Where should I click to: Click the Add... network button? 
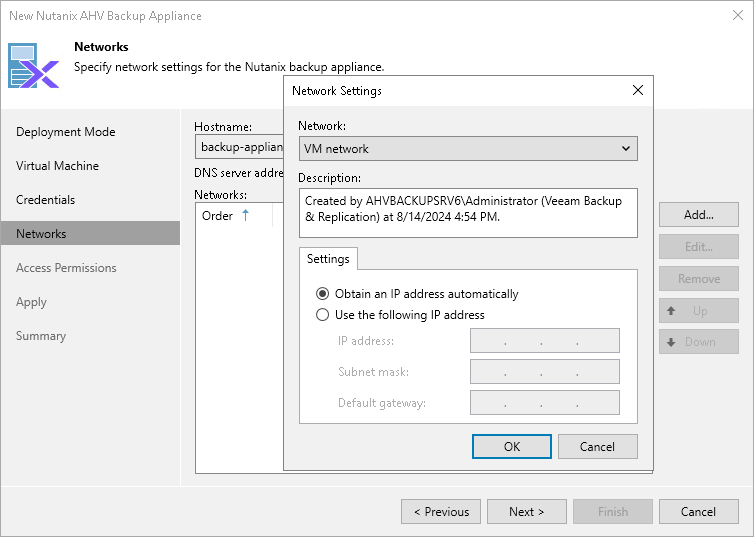click(698, 214)
